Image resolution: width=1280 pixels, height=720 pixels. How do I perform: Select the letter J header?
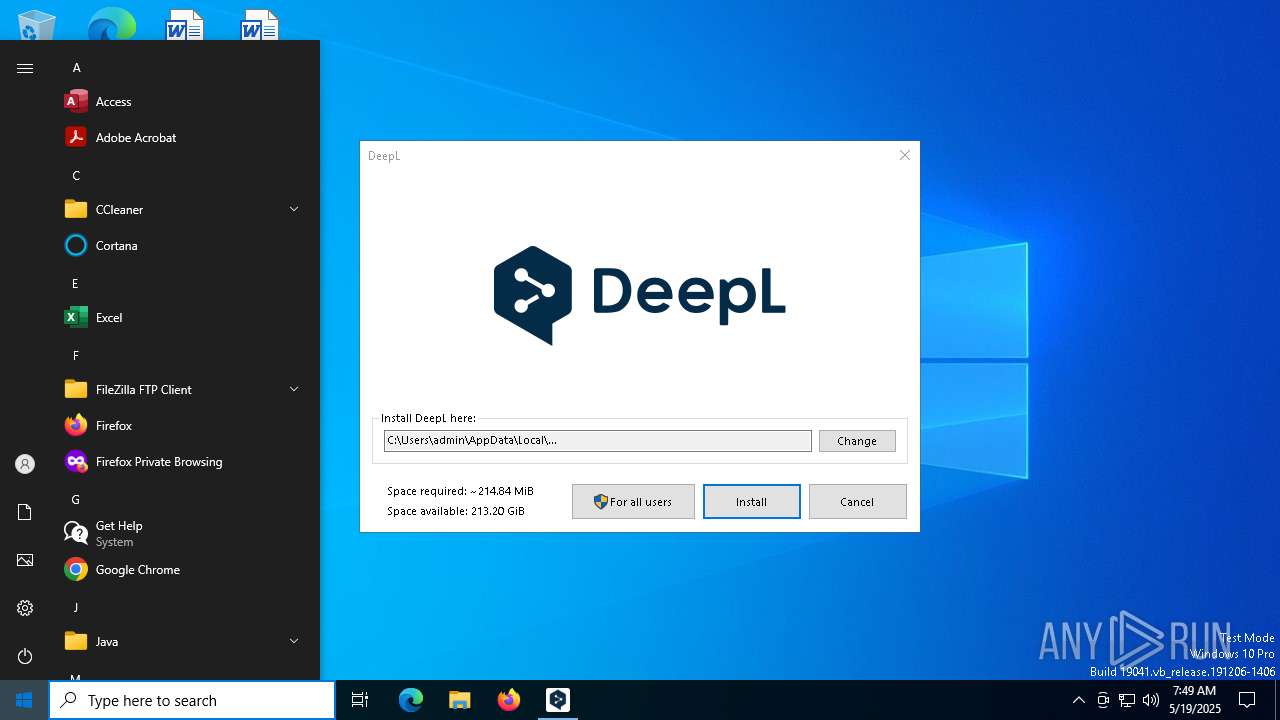(75, 608)
